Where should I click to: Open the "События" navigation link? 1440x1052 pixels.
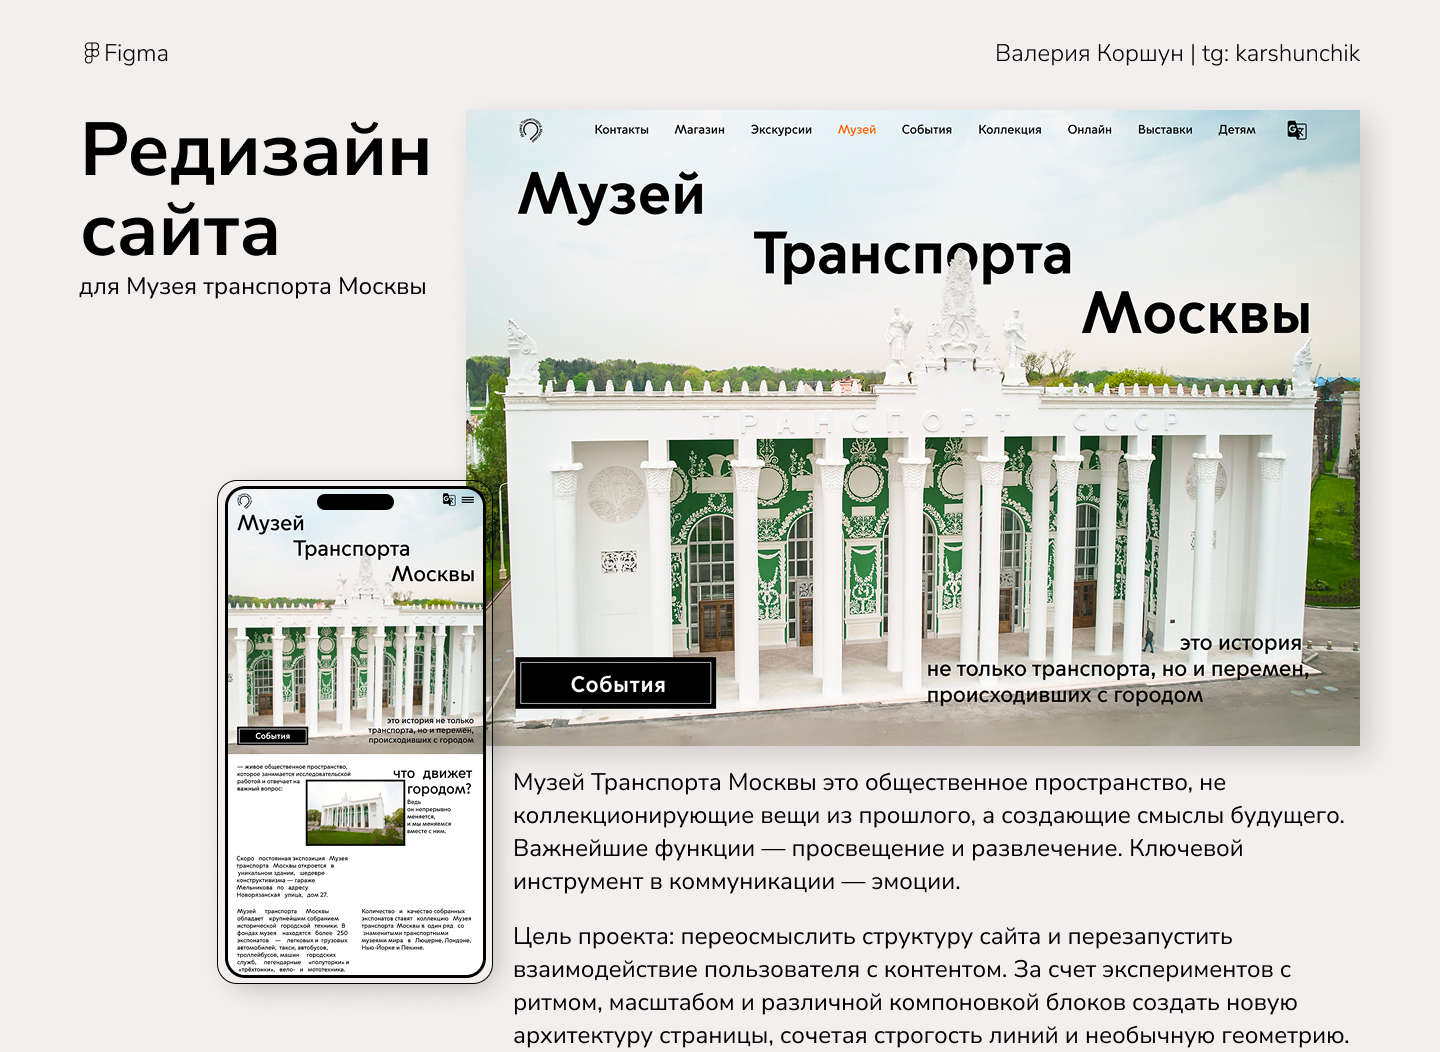tap(927, 129)
